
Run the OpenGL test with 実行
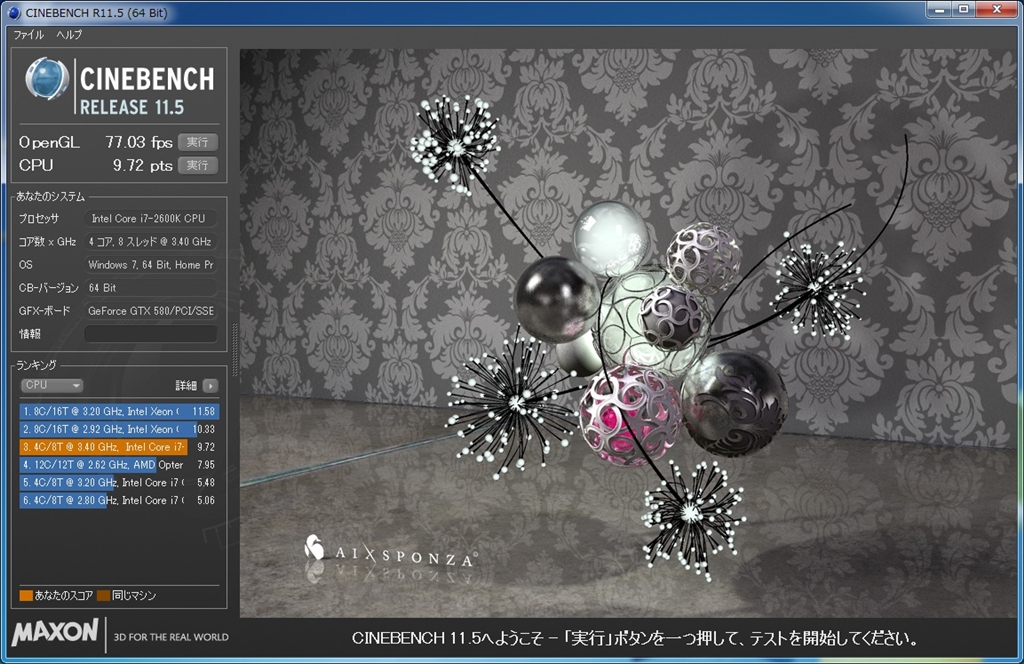point(198,142)
